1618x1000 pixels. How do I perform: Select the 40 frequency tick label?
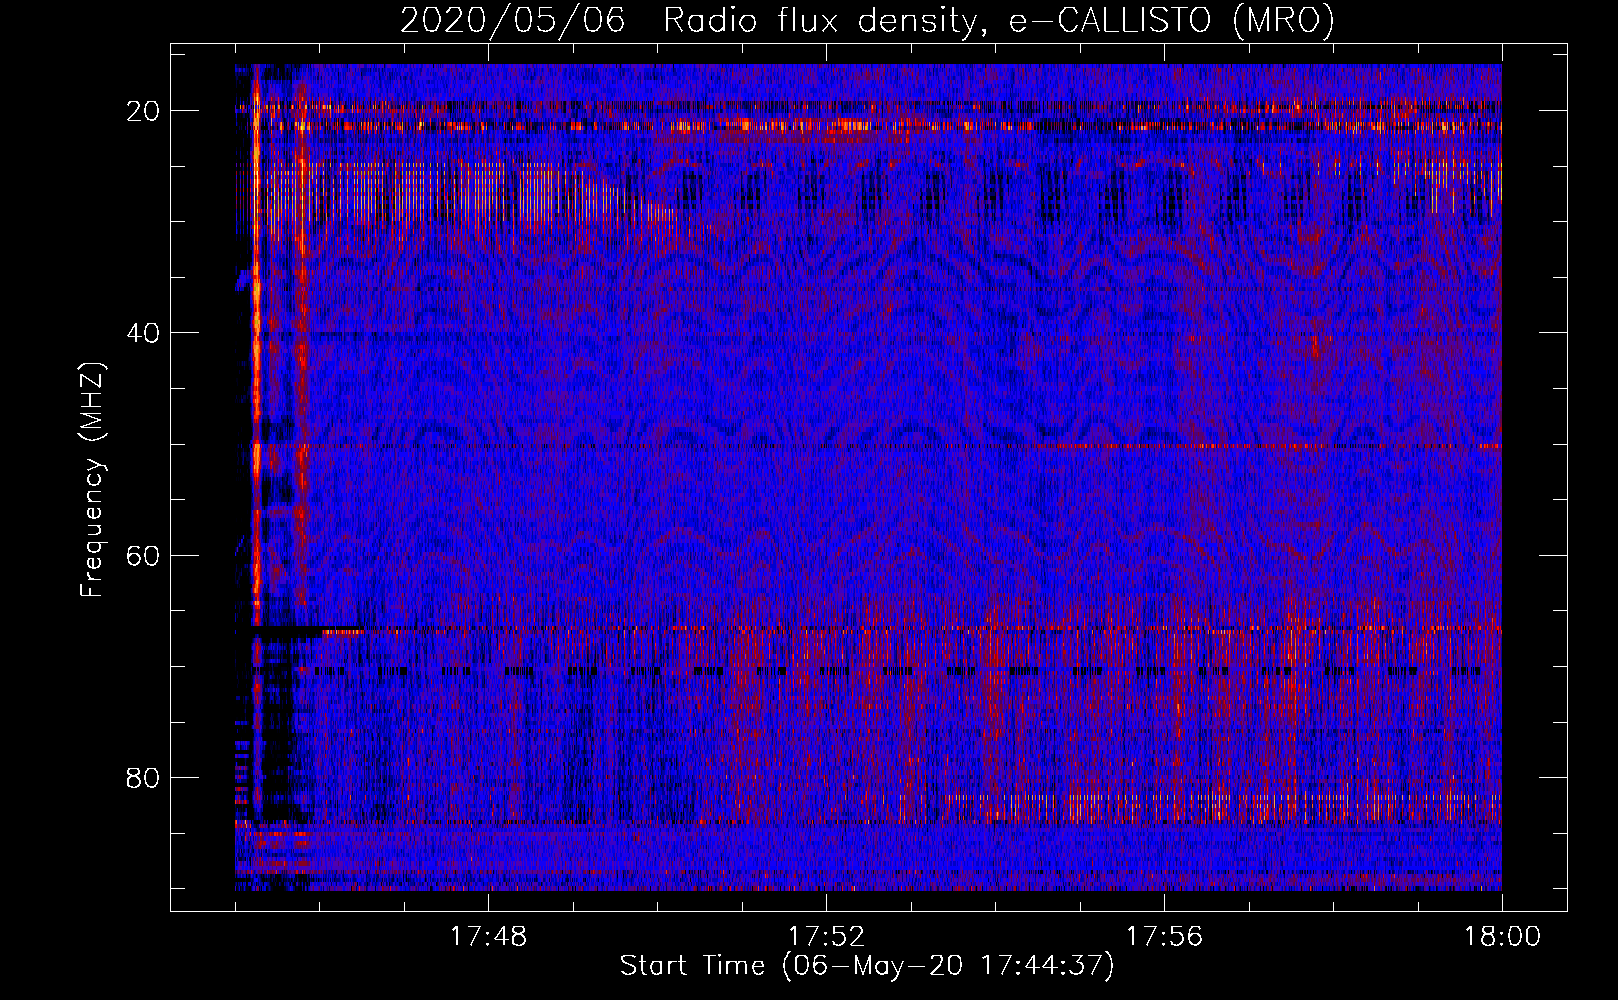(144, 333)
